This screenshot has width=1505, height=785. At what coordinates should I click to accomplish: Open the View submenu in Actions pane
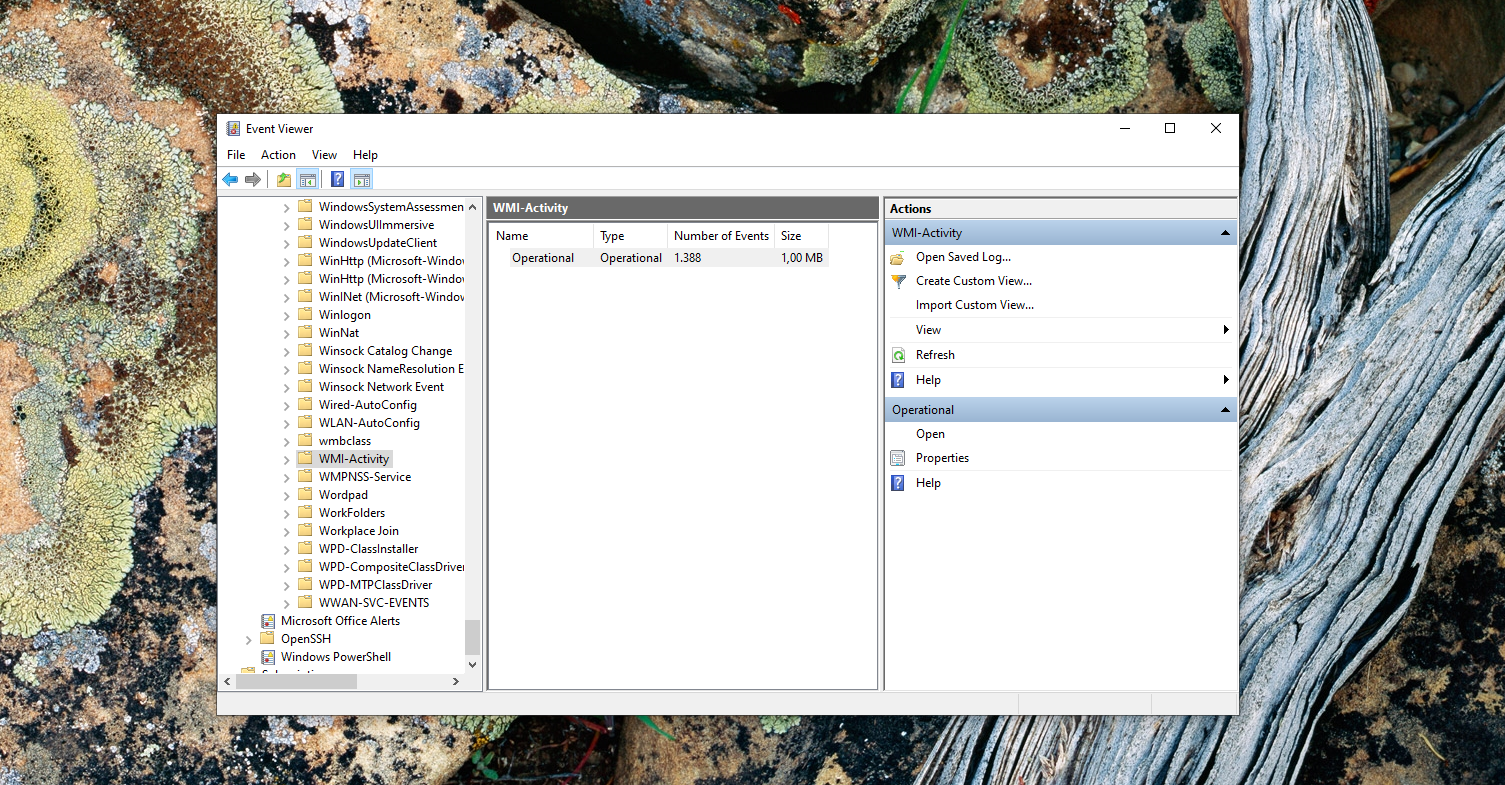(x=1225, y=330)
